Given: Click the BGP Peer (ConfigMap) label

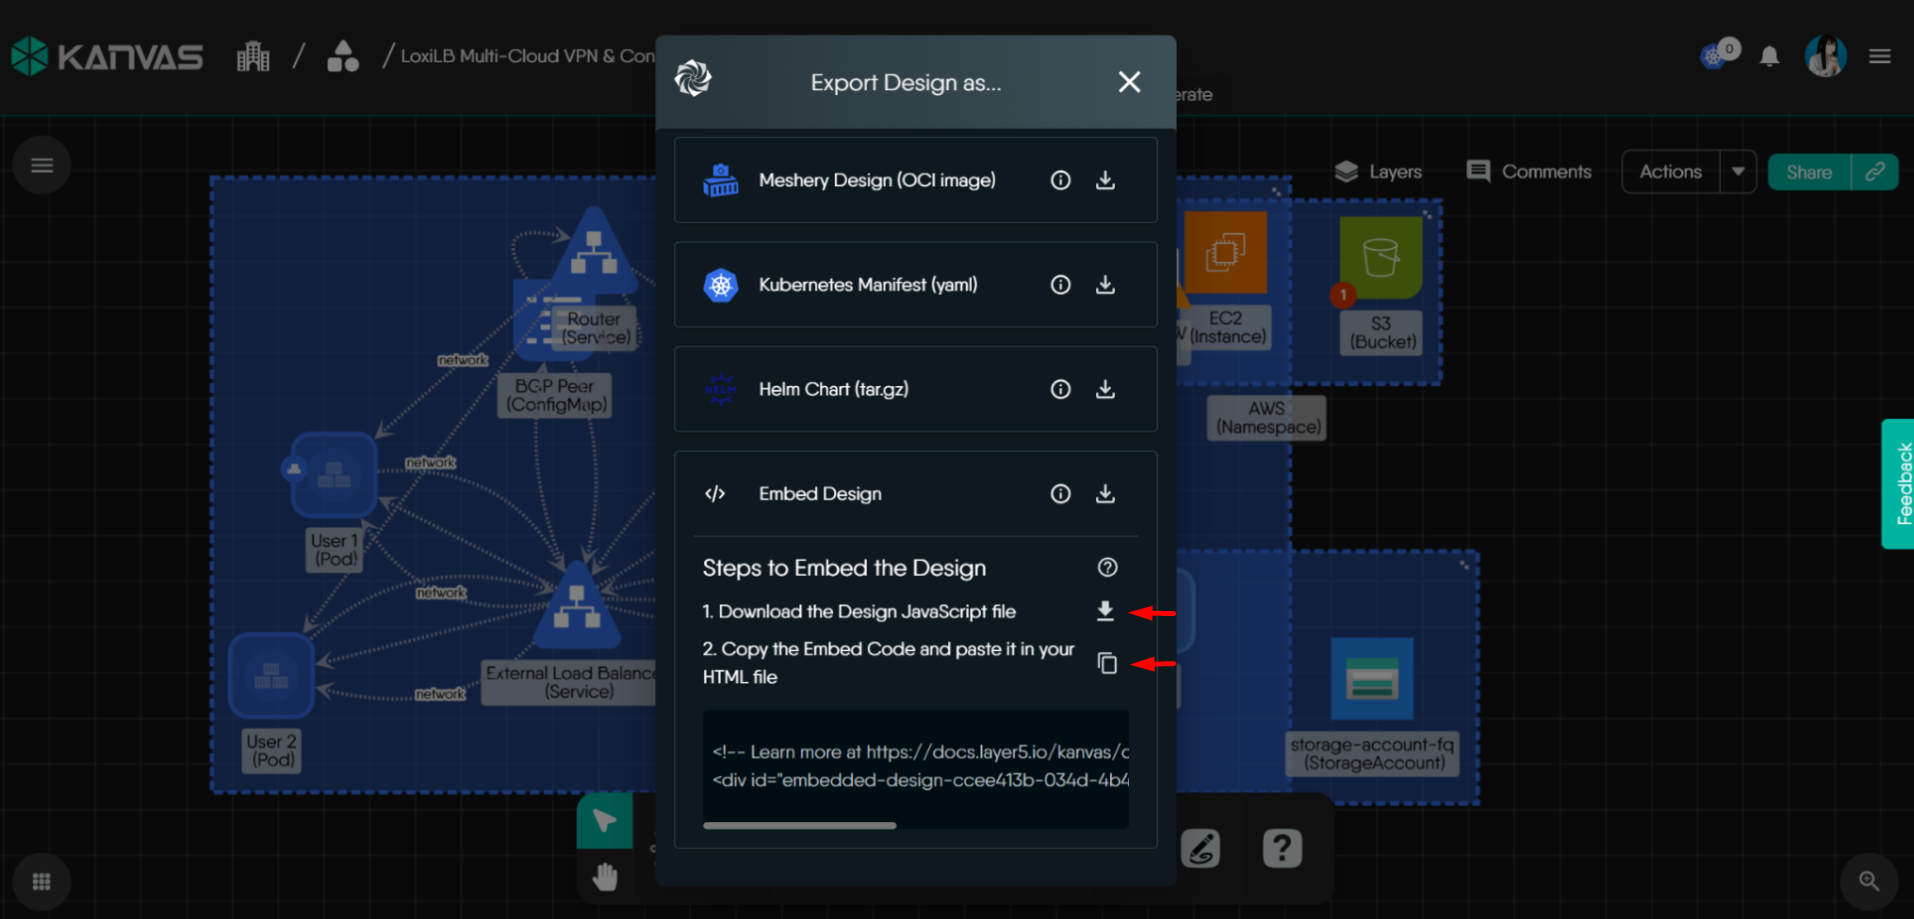Looking at the screenshot, I should (555, 395).
